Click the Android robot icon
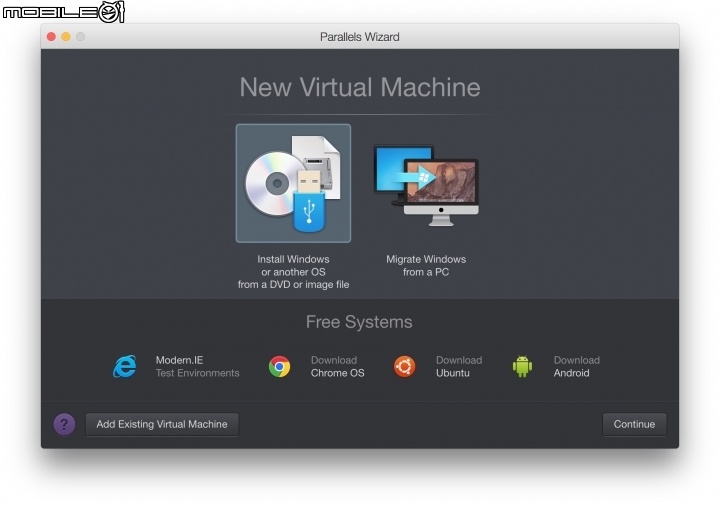The height and width of the screenshot is (507, 720). [x=522, y=366]
